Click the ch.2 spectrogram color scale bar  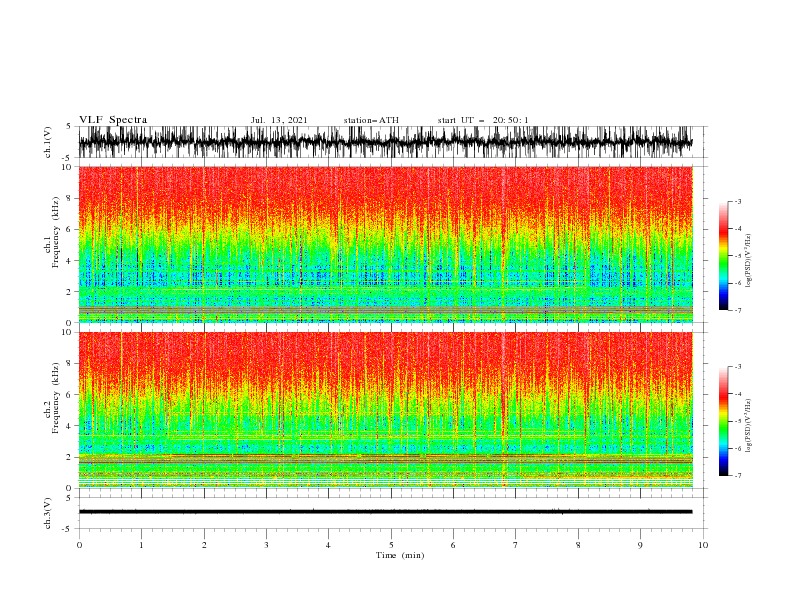(723, 421)
